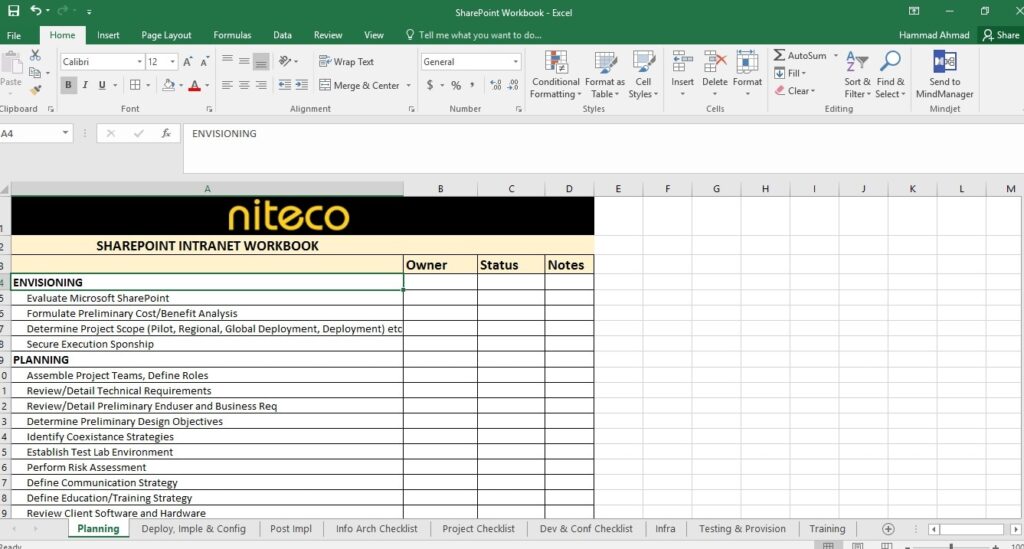This screenshot has height=549, width=1024.
Task: Open the Project Checklist sheet tab
Action: 478,529
